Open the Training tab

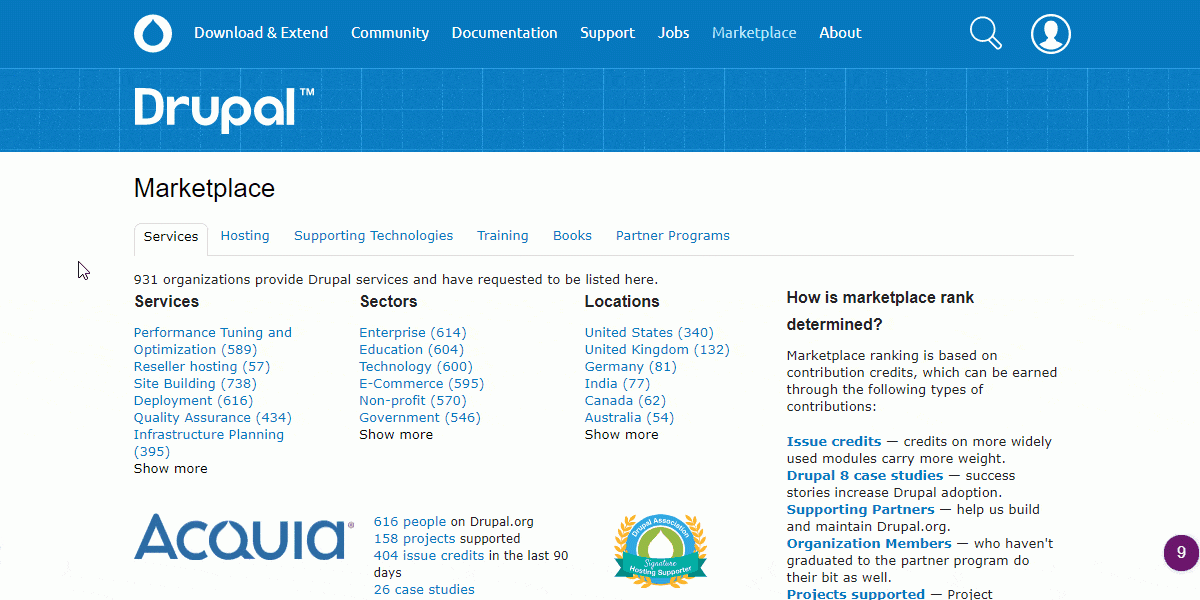click(503, 236)
